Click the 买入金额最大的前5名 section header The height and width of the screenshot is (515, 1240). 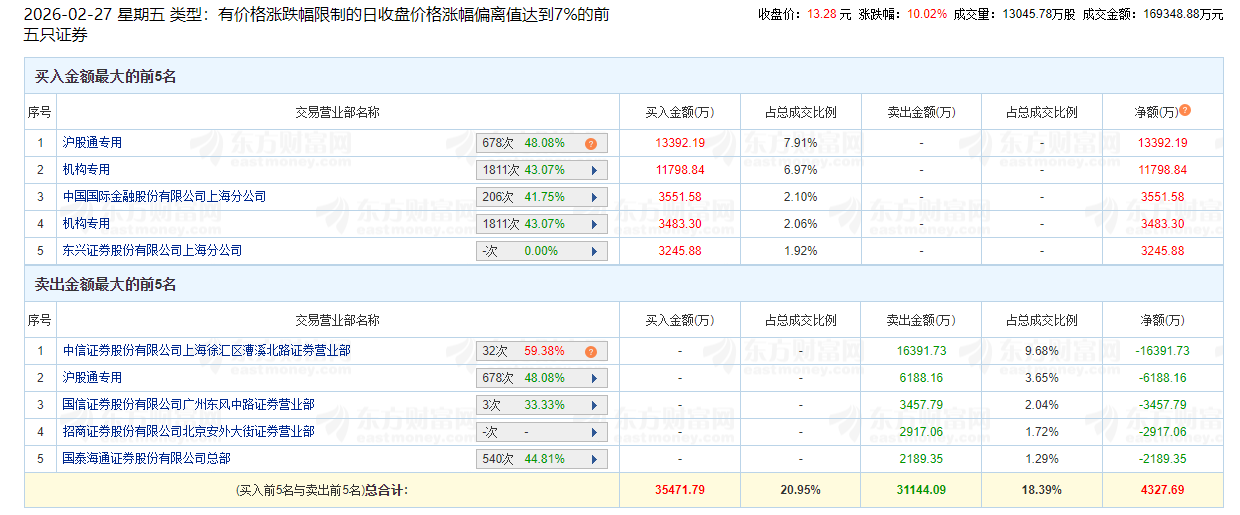pos(105,76)
